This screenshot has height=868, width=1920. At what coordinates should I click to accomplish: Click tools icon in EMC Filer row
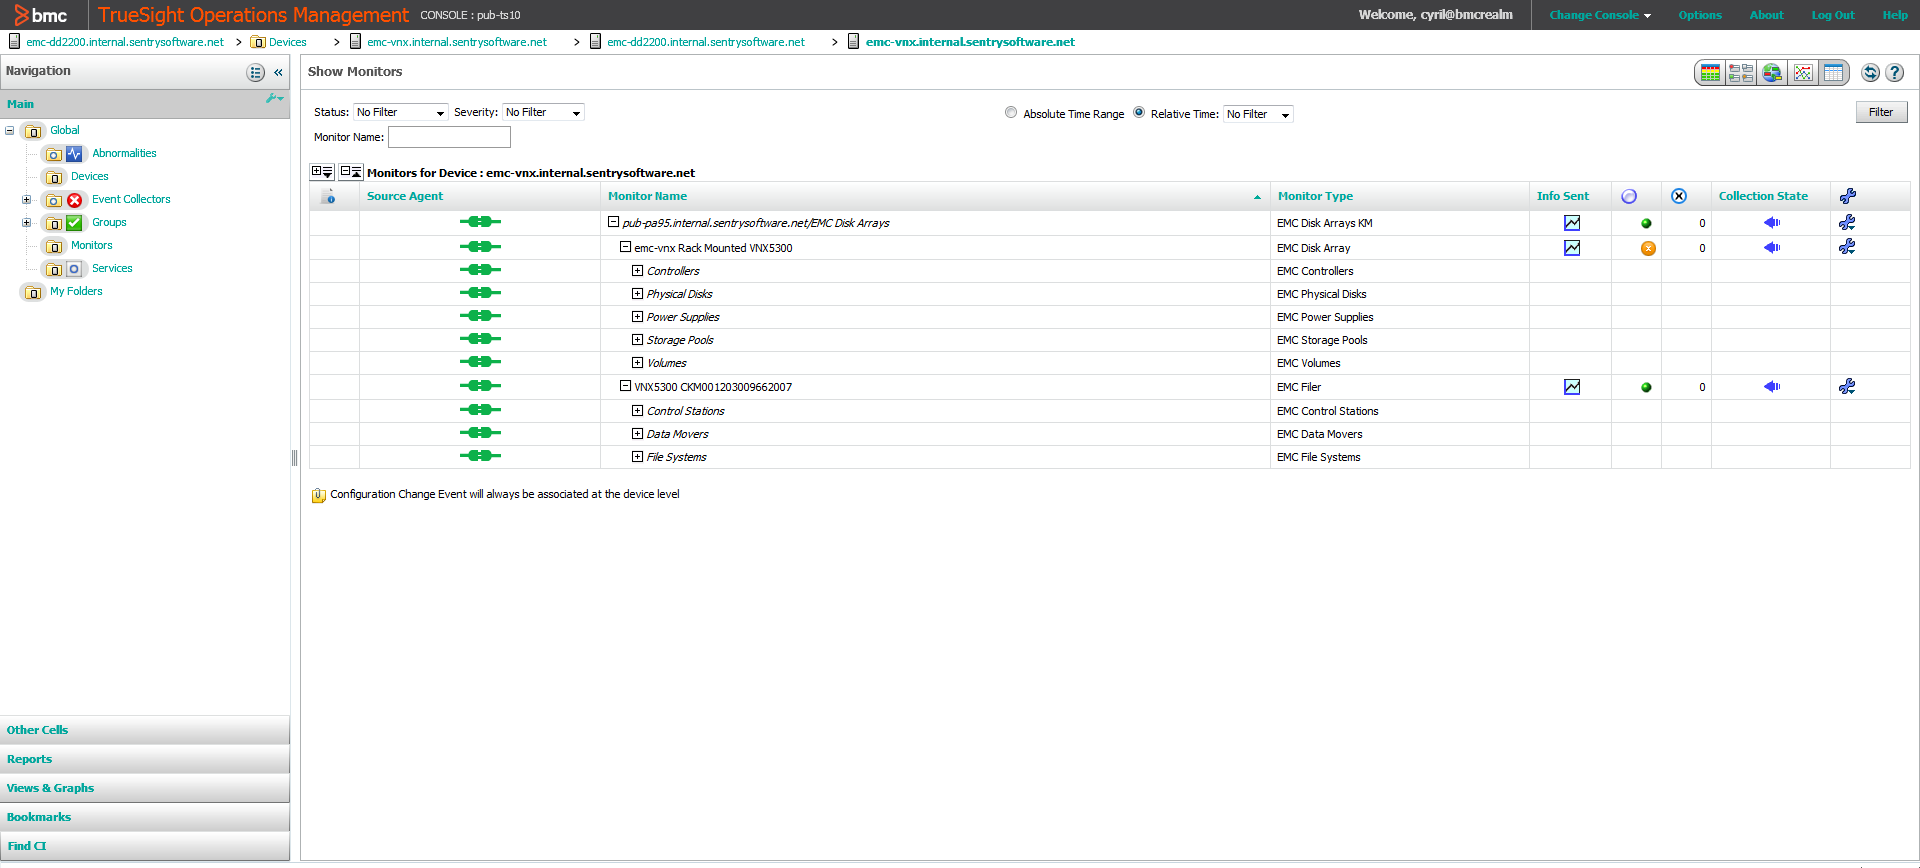click(x=1847, y=386)
